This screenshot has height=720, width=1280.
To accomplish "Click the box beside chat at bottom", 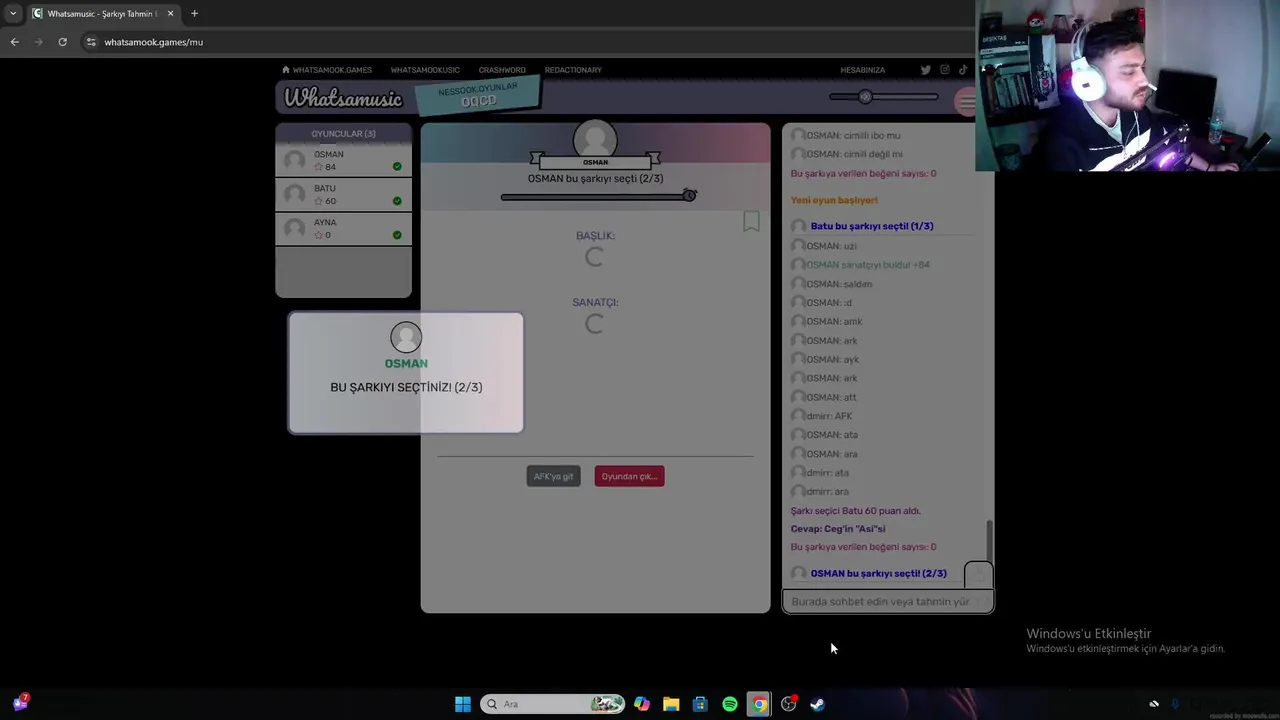I will coord(979,575).
